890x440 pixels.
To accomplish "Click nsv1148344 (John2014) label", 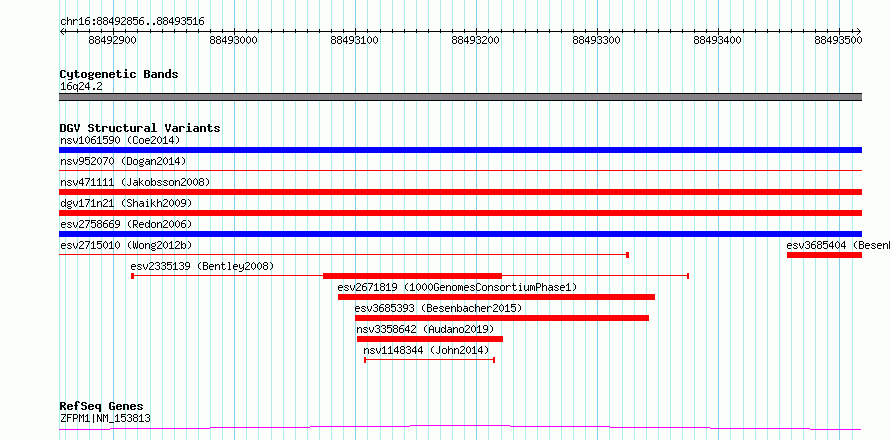I will click(x=426, y=350).
